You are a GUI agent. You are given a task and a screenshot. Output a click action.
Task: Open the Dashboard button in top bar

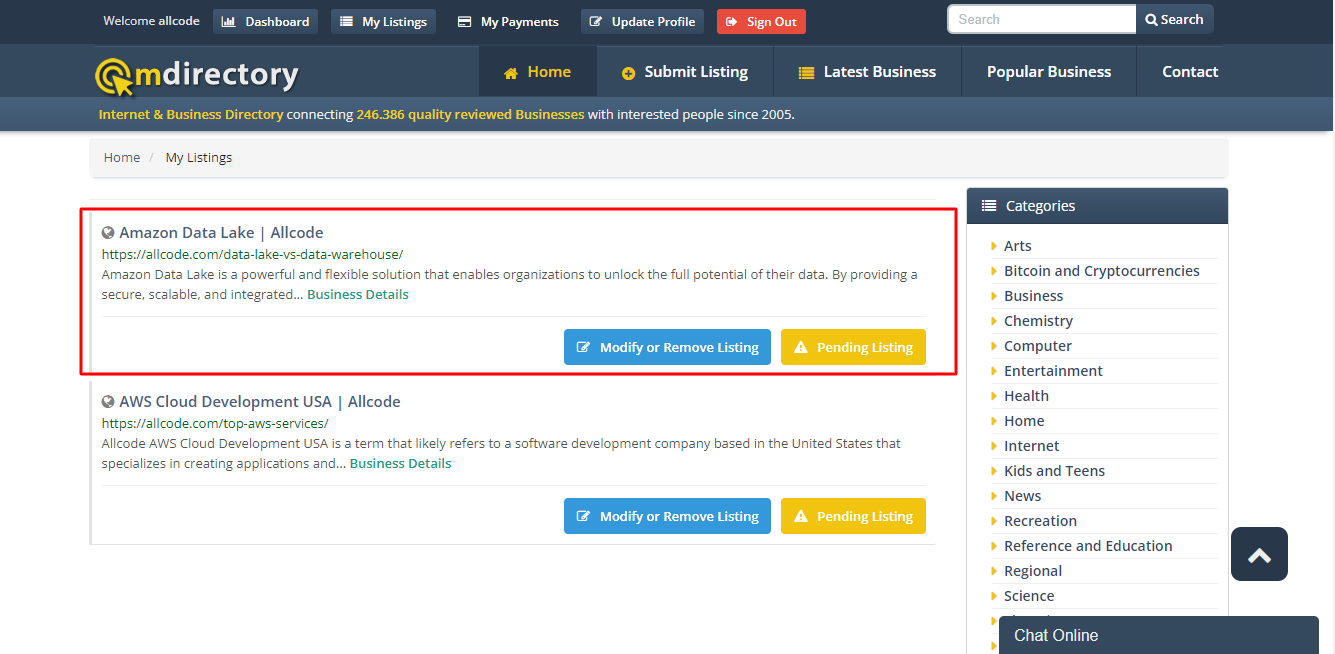click(x=265, y=21)
